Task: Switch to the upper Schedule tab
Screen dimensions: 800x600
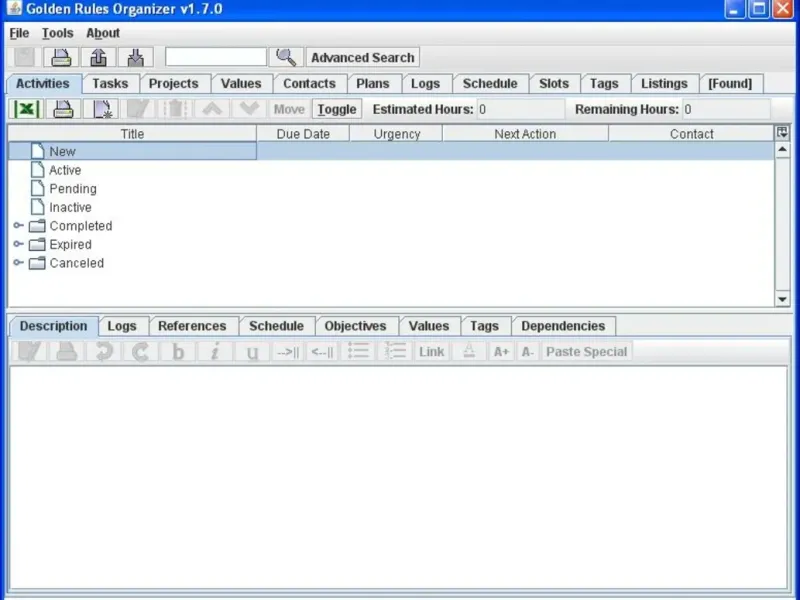Action: click(490, 84)
